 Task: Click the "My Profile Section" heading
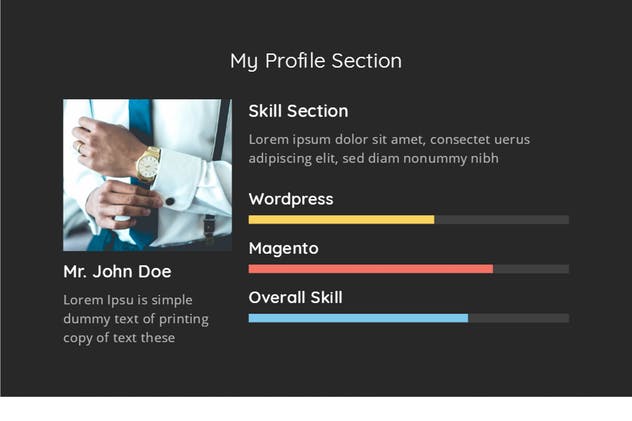pos(316,61)
